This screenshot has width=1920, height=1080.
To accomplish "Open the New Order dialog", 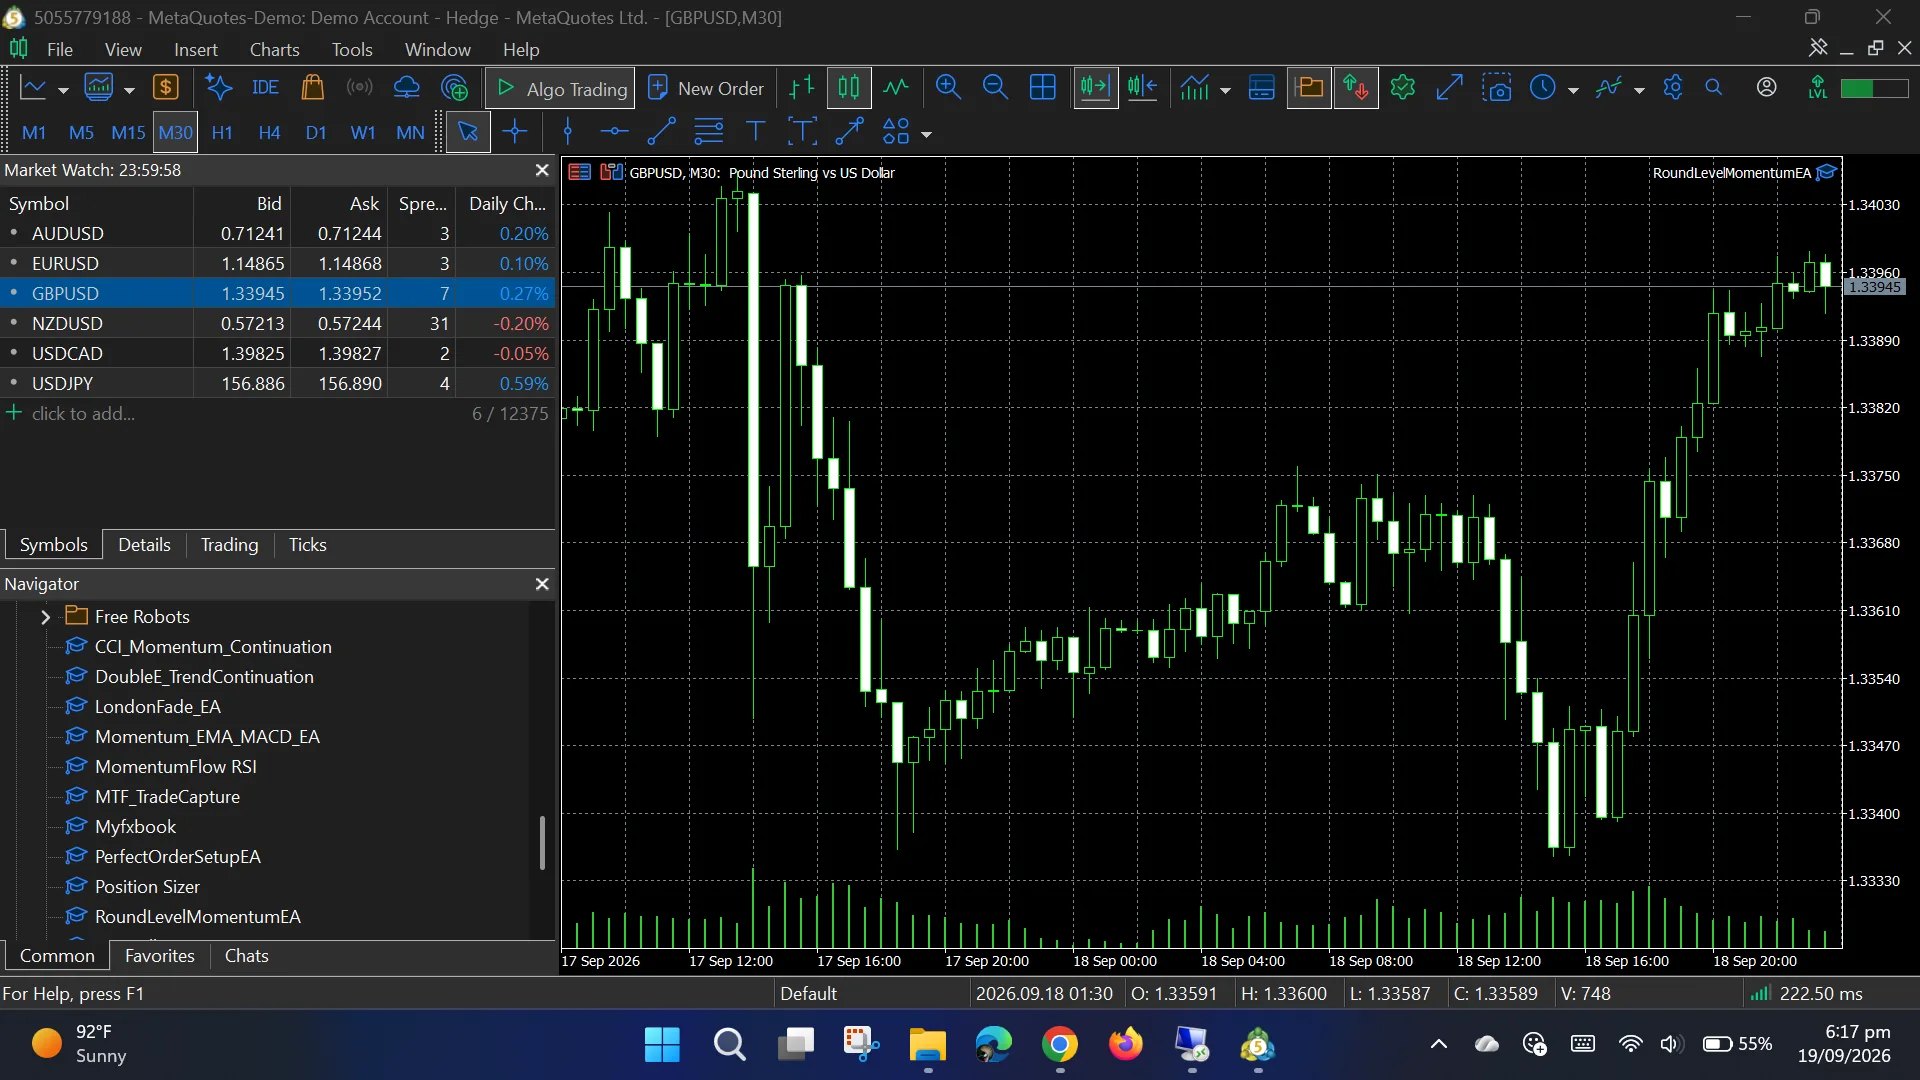I will [706, 88].
